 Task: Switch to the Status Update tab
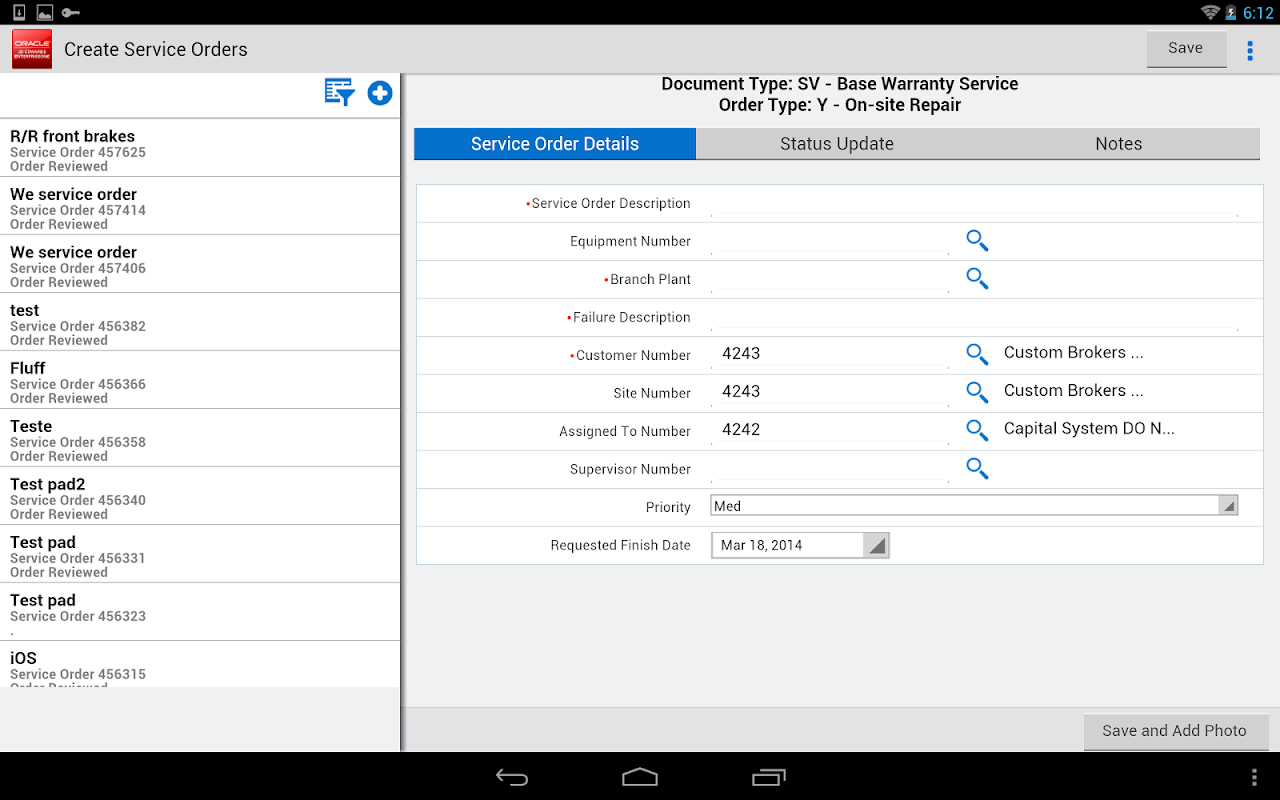pos(837,144)
